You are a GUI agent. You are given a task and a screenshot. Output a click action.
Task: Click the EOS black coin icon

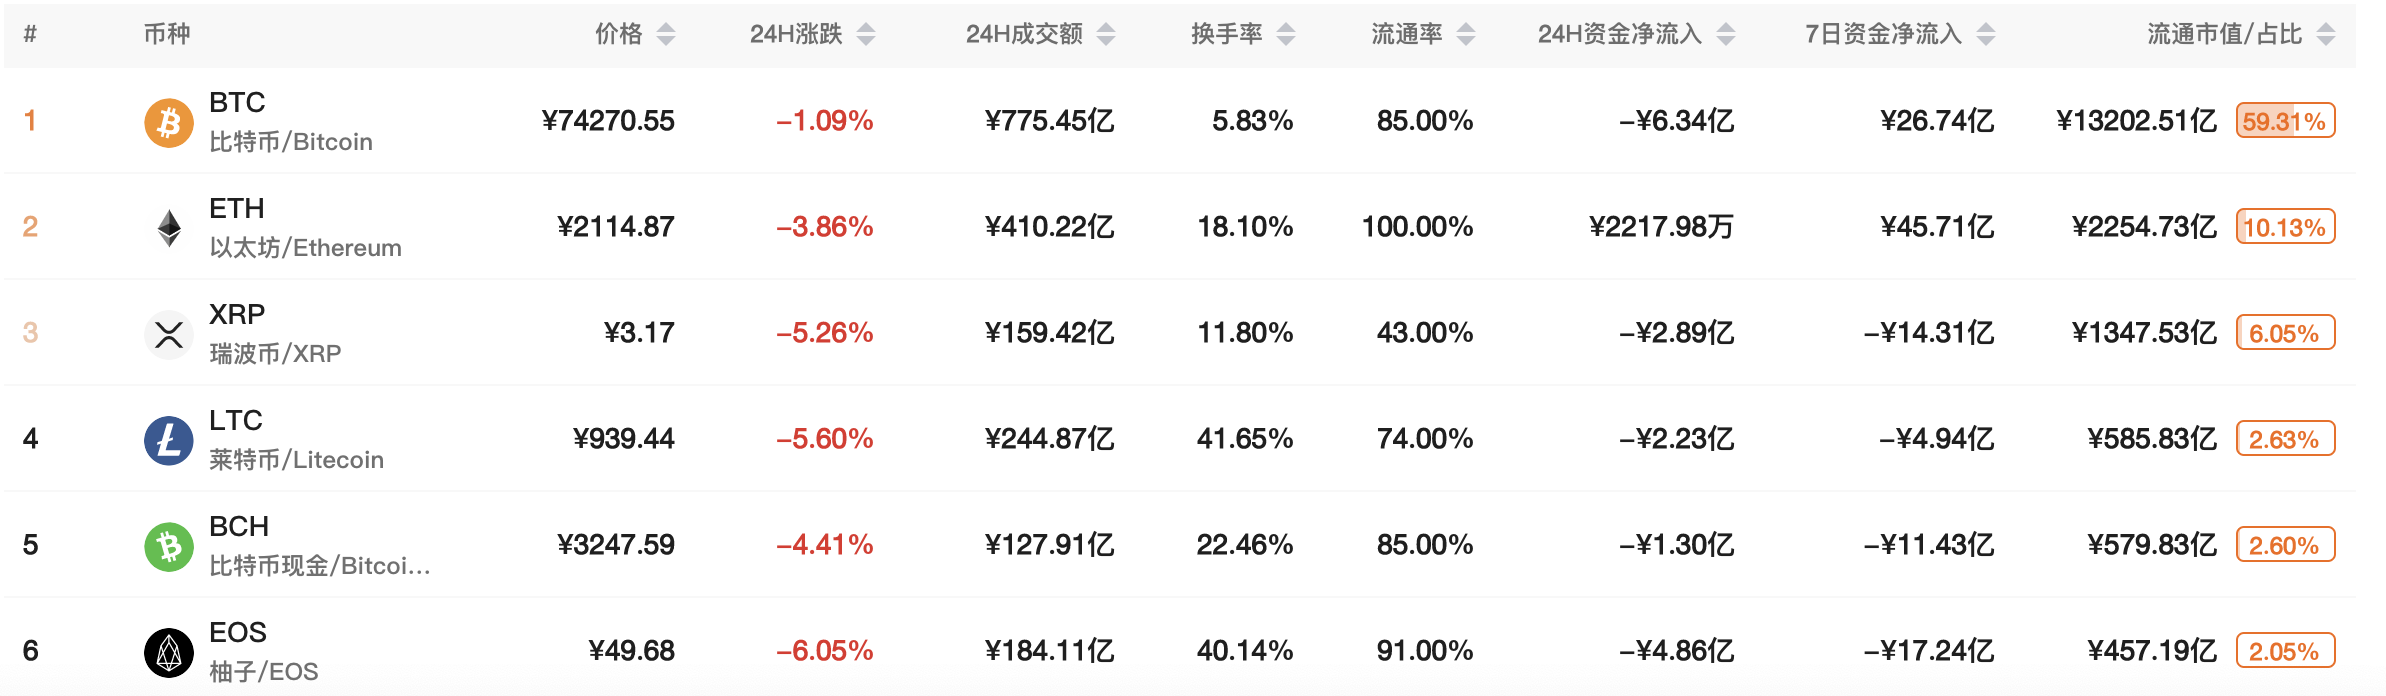click(x=169, y=652)
